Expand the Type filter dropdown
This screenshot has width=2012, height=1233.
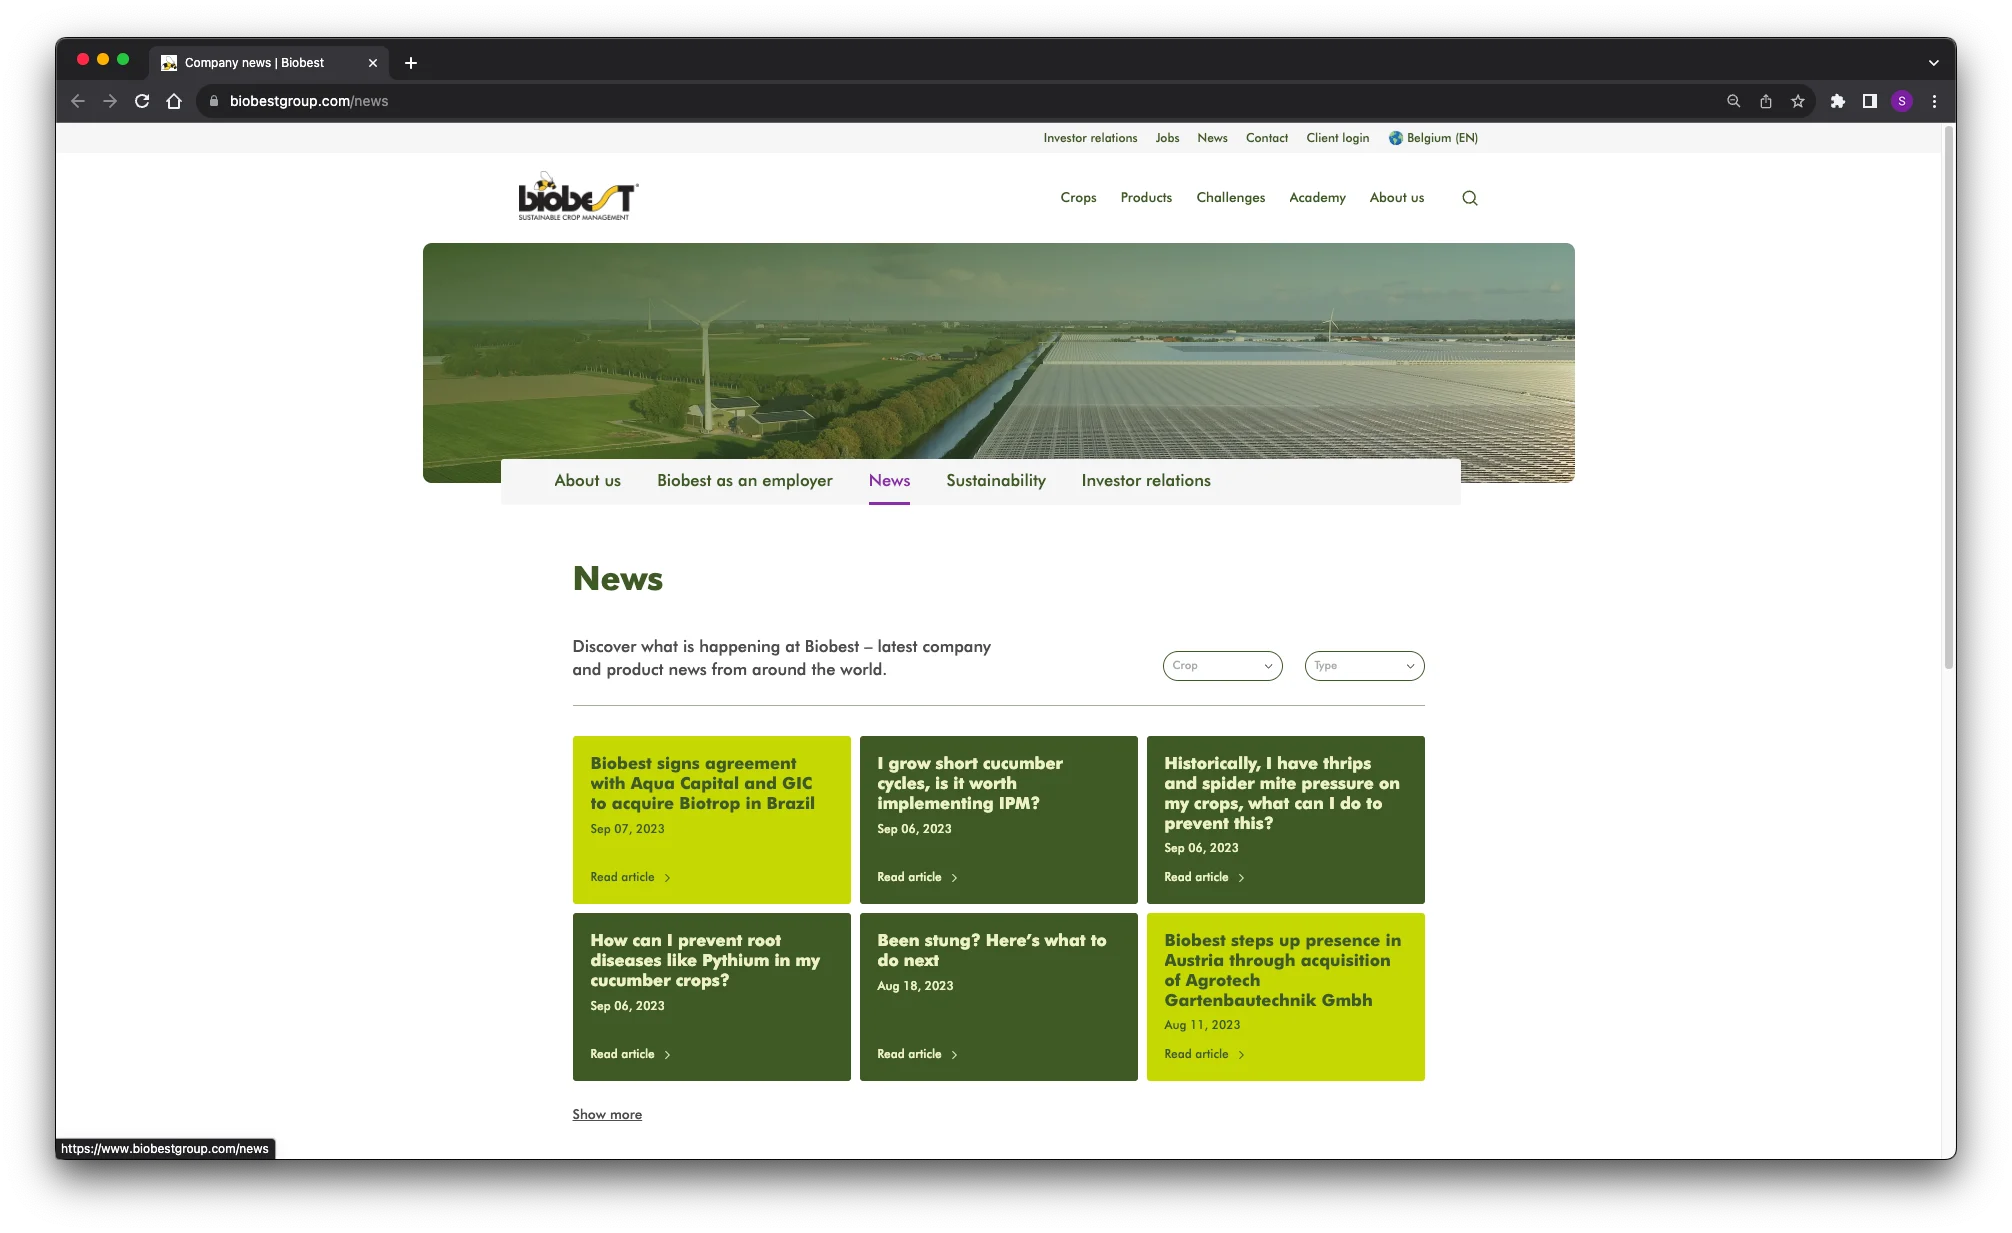(x=1364, y=666)
